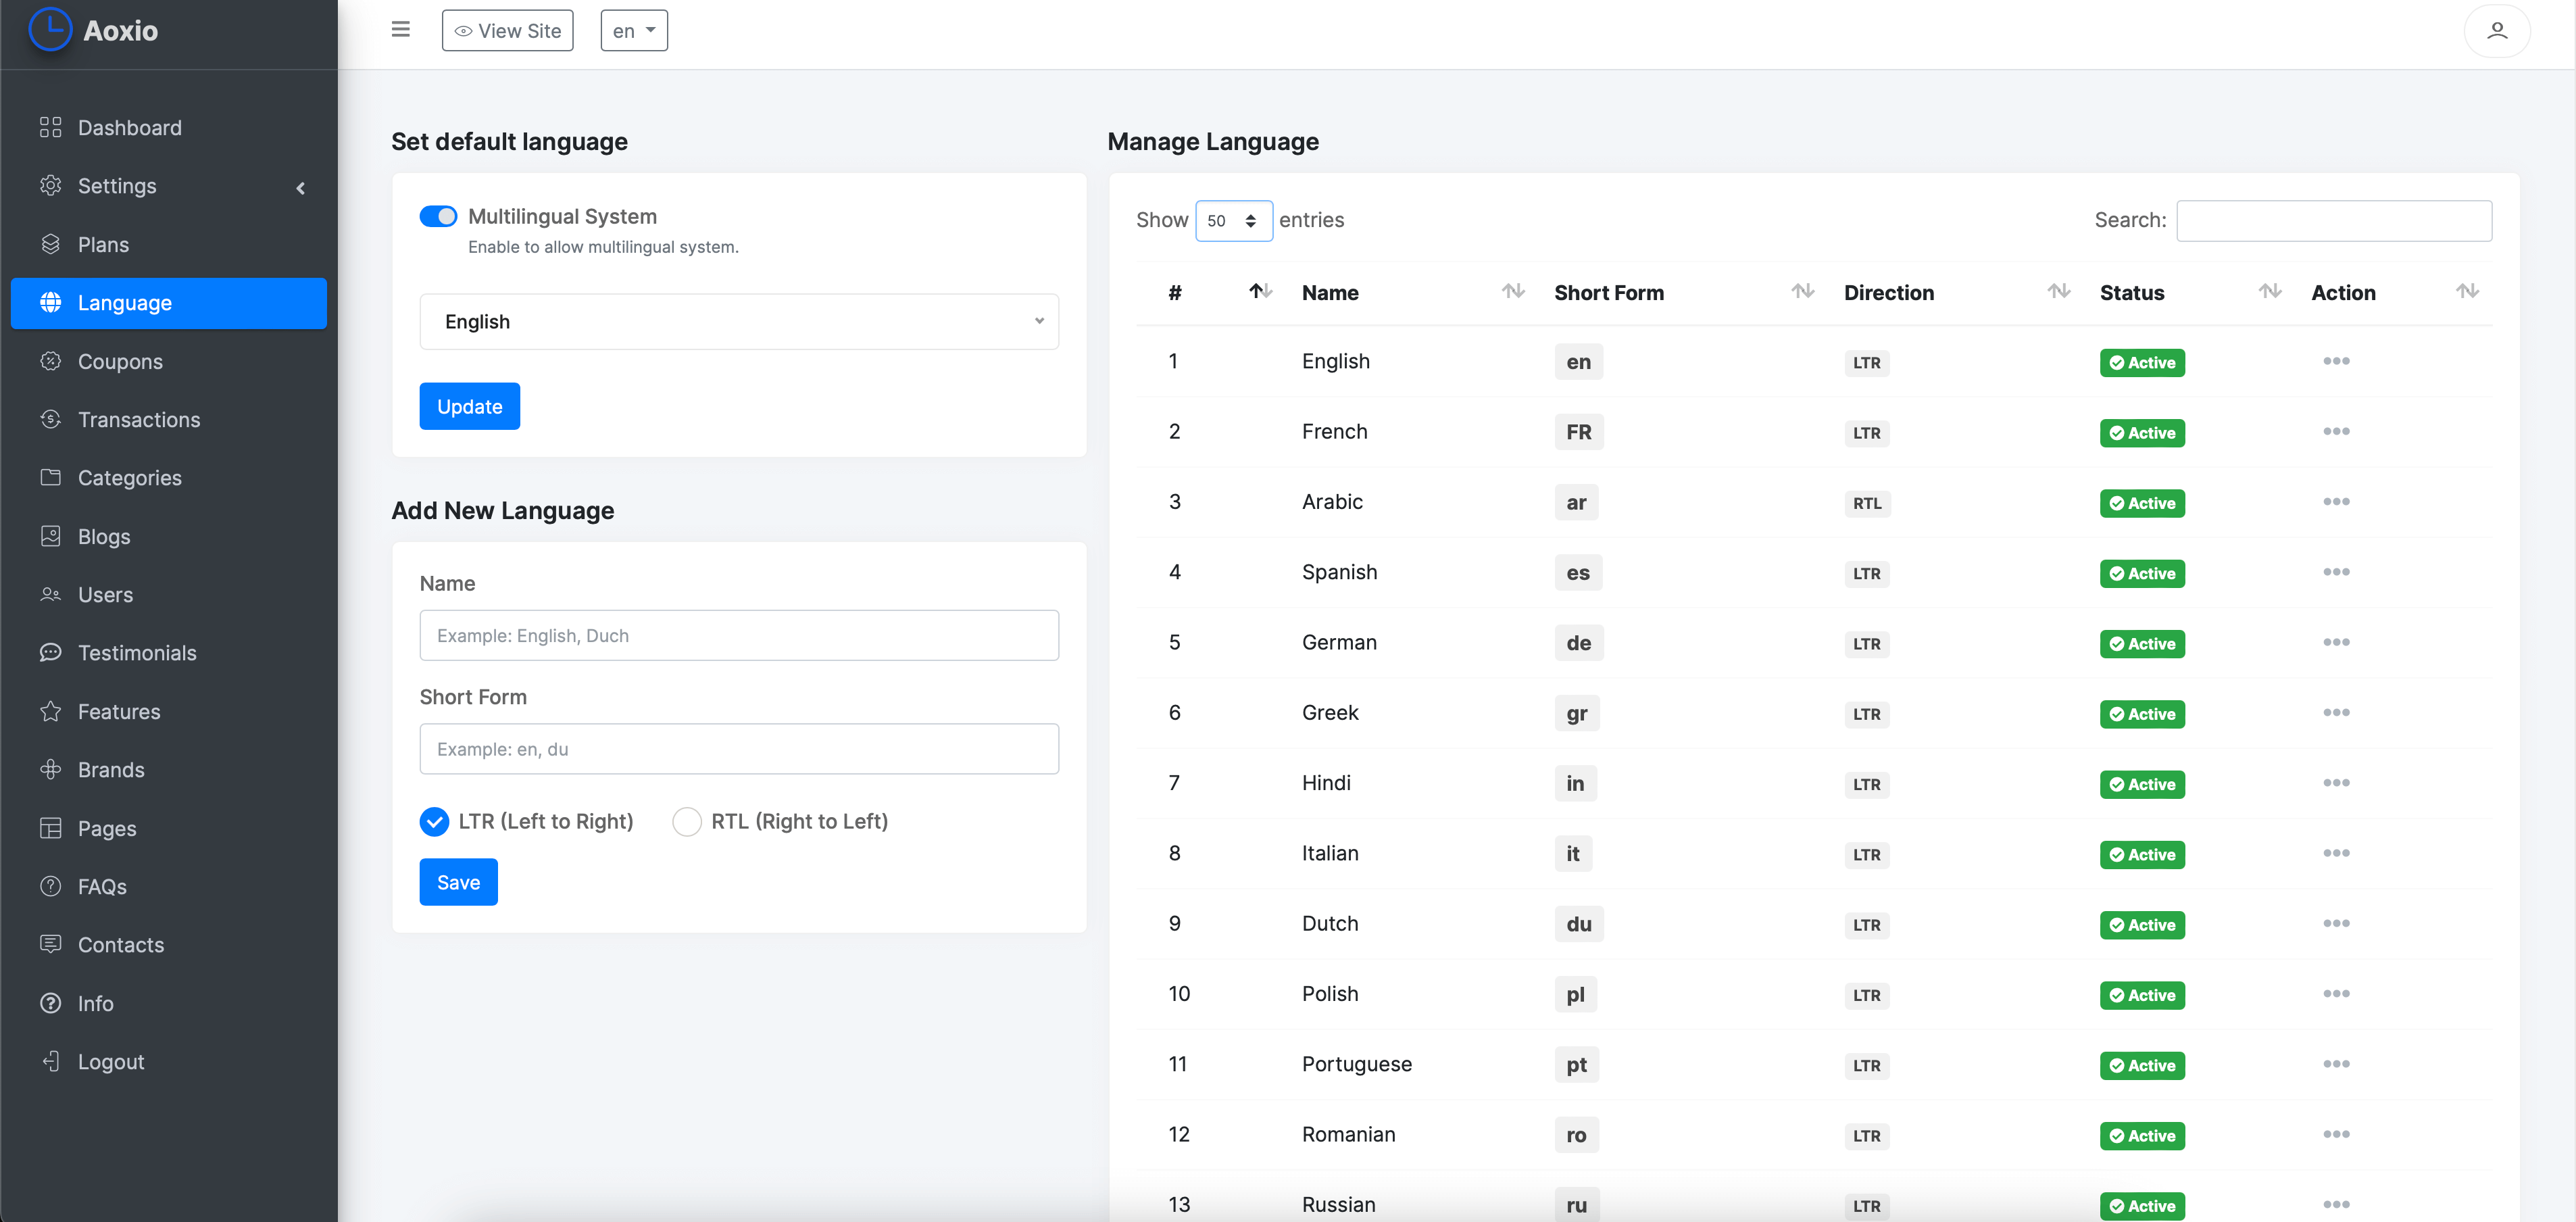Sort table by Name column arrows
The height and width of the screenshot is (1222, 2576).
coord(1512,291)
